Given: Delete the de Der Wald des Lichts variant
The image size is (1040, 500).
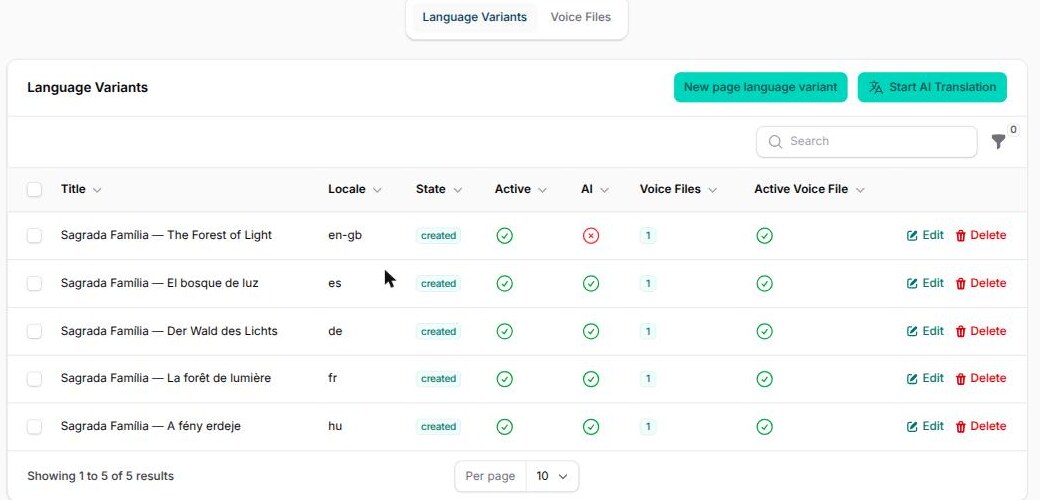Looking at the screenshot, I should [x=980, y=331].
